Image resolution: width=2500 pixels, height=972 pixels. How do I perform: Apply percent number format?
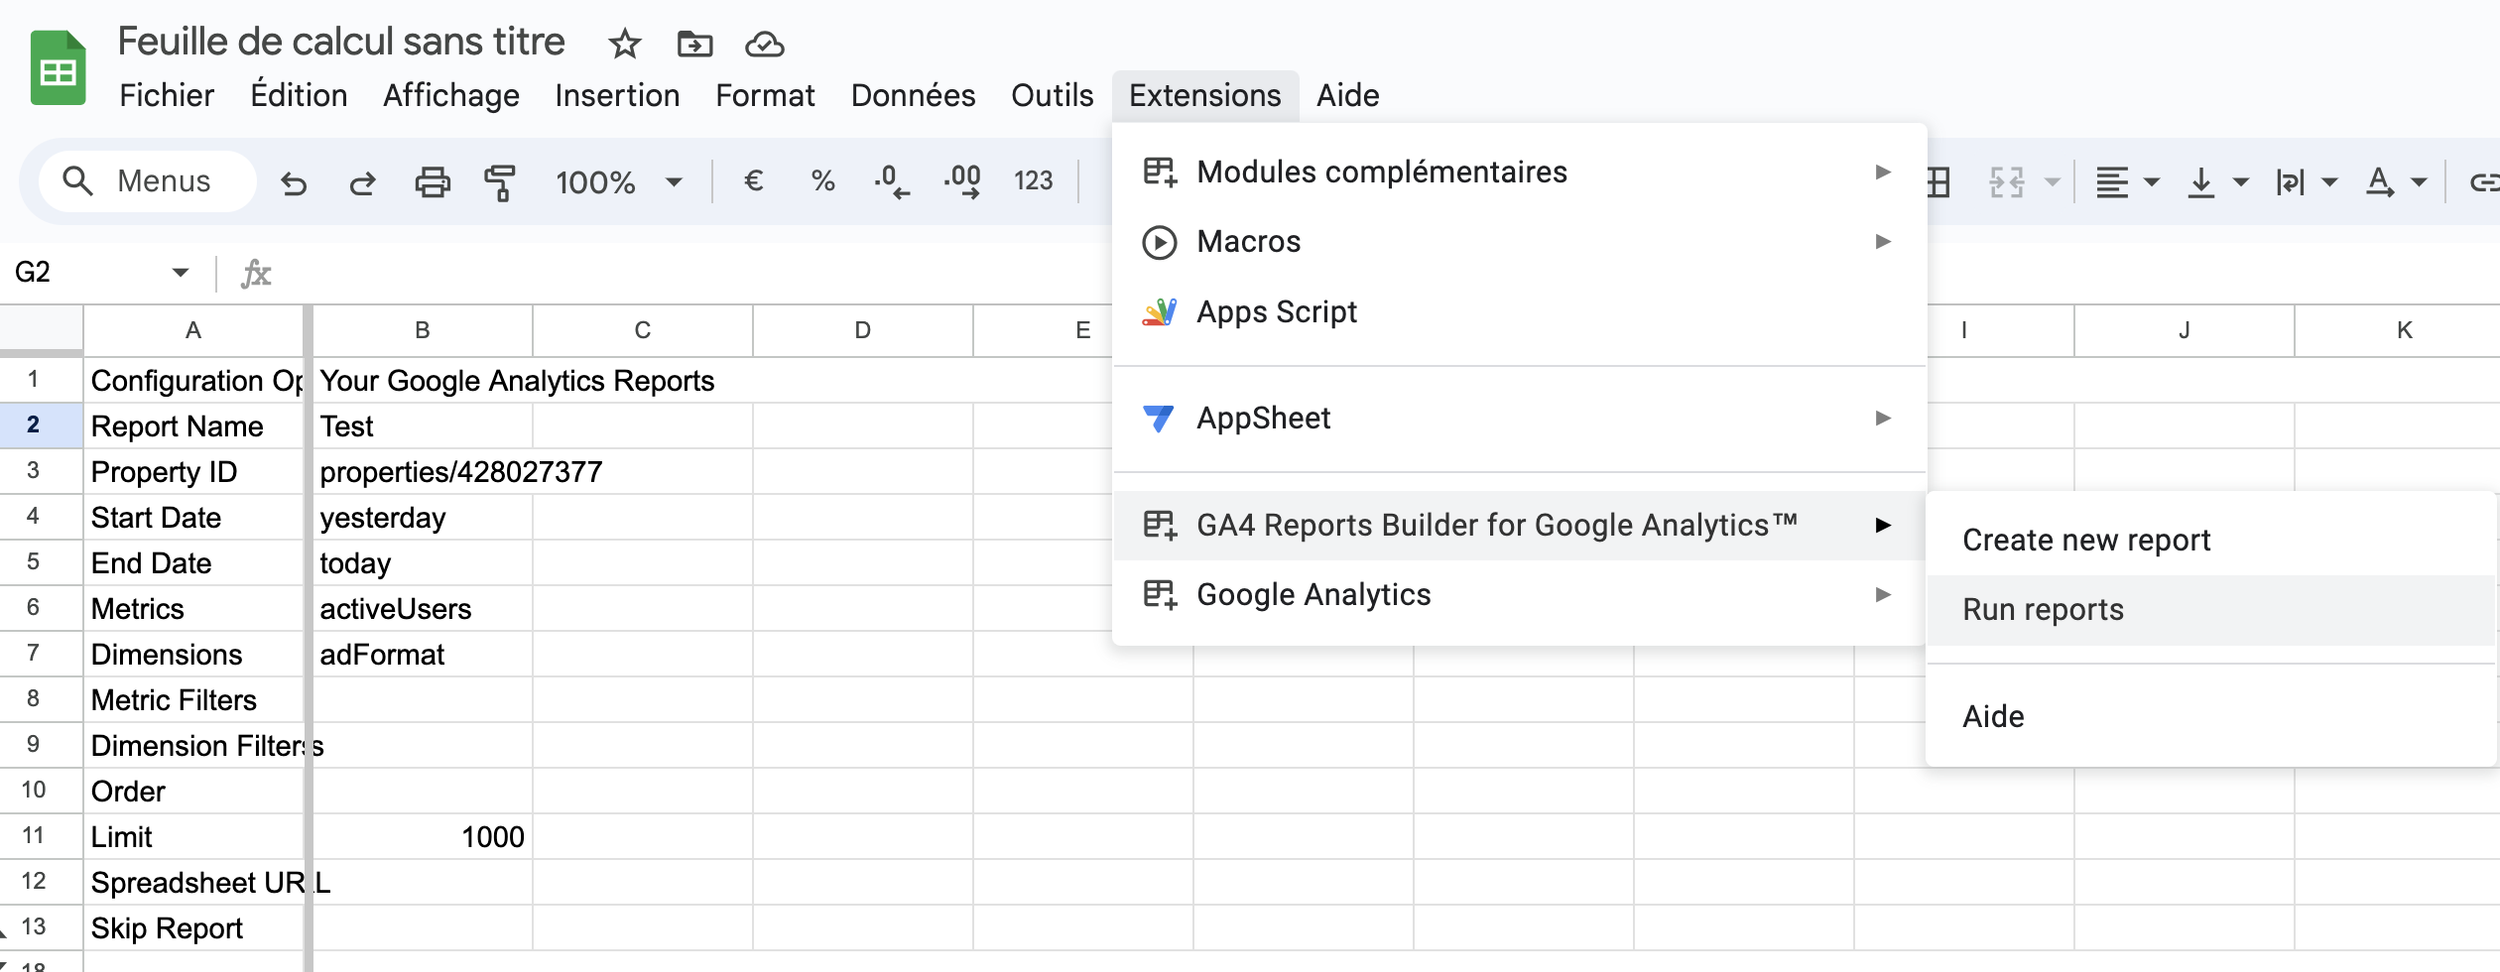pyautogui.click(x=823, y=181)
